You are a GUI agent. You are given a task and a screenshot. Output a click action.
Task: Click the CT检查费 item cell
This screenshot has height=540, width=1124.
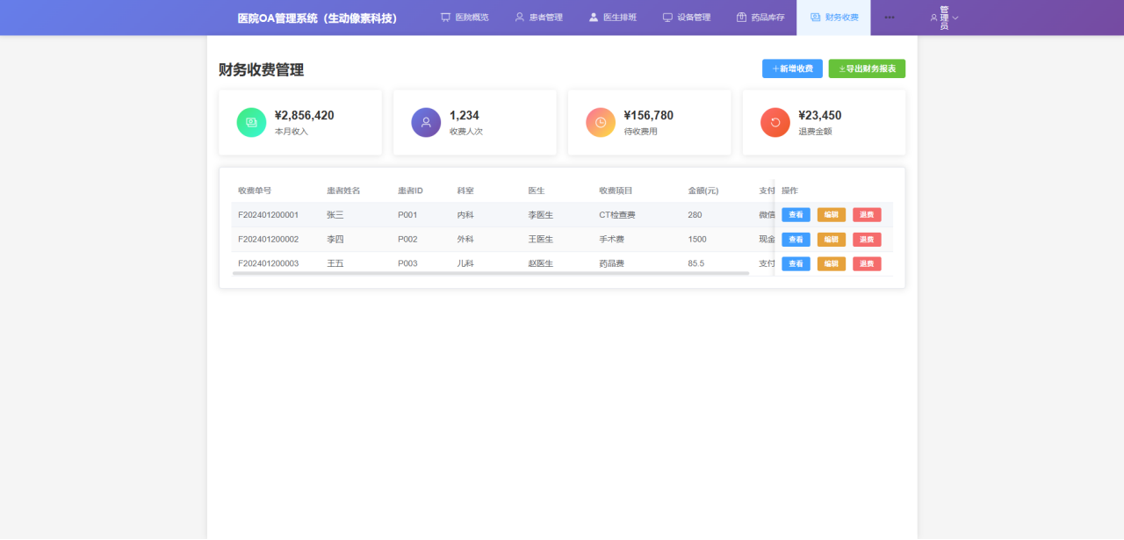(617, 214)
